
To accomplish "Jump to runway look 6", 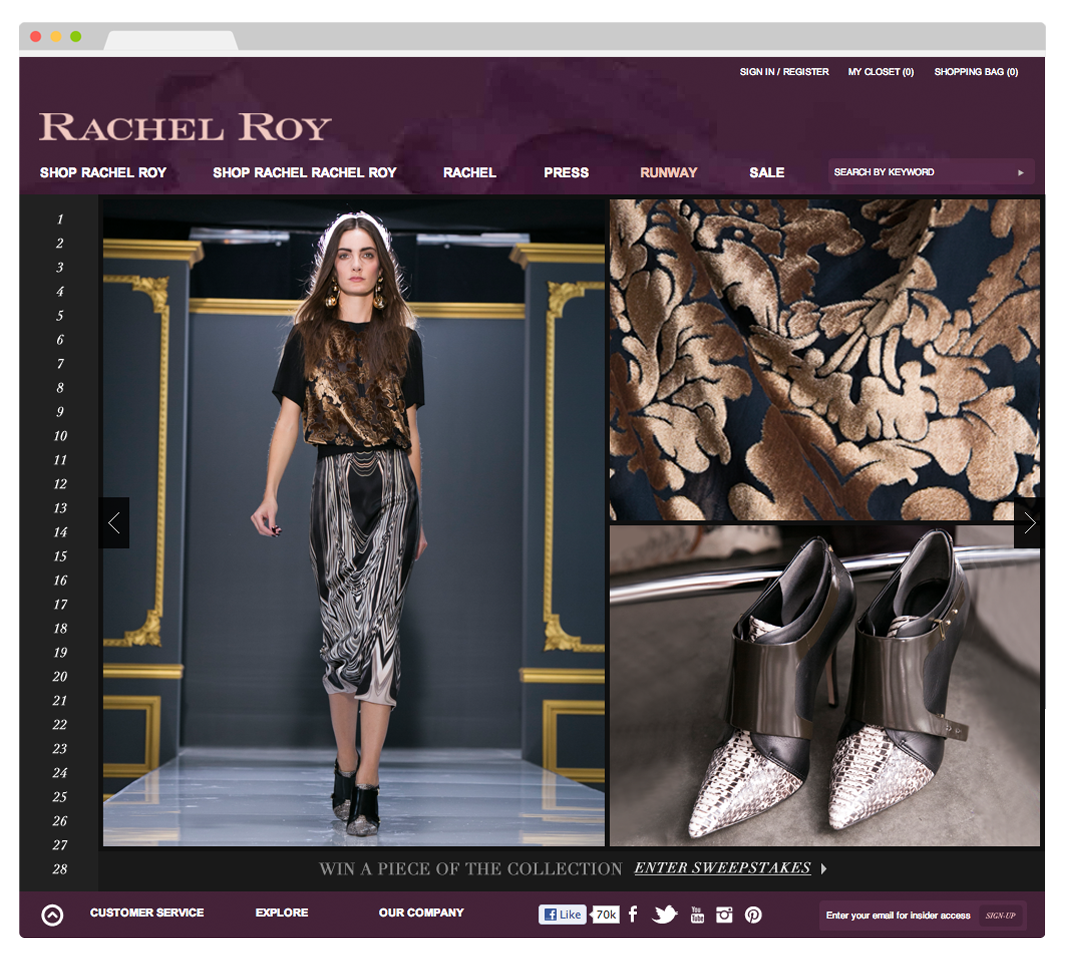I will (x=60, y=340).
